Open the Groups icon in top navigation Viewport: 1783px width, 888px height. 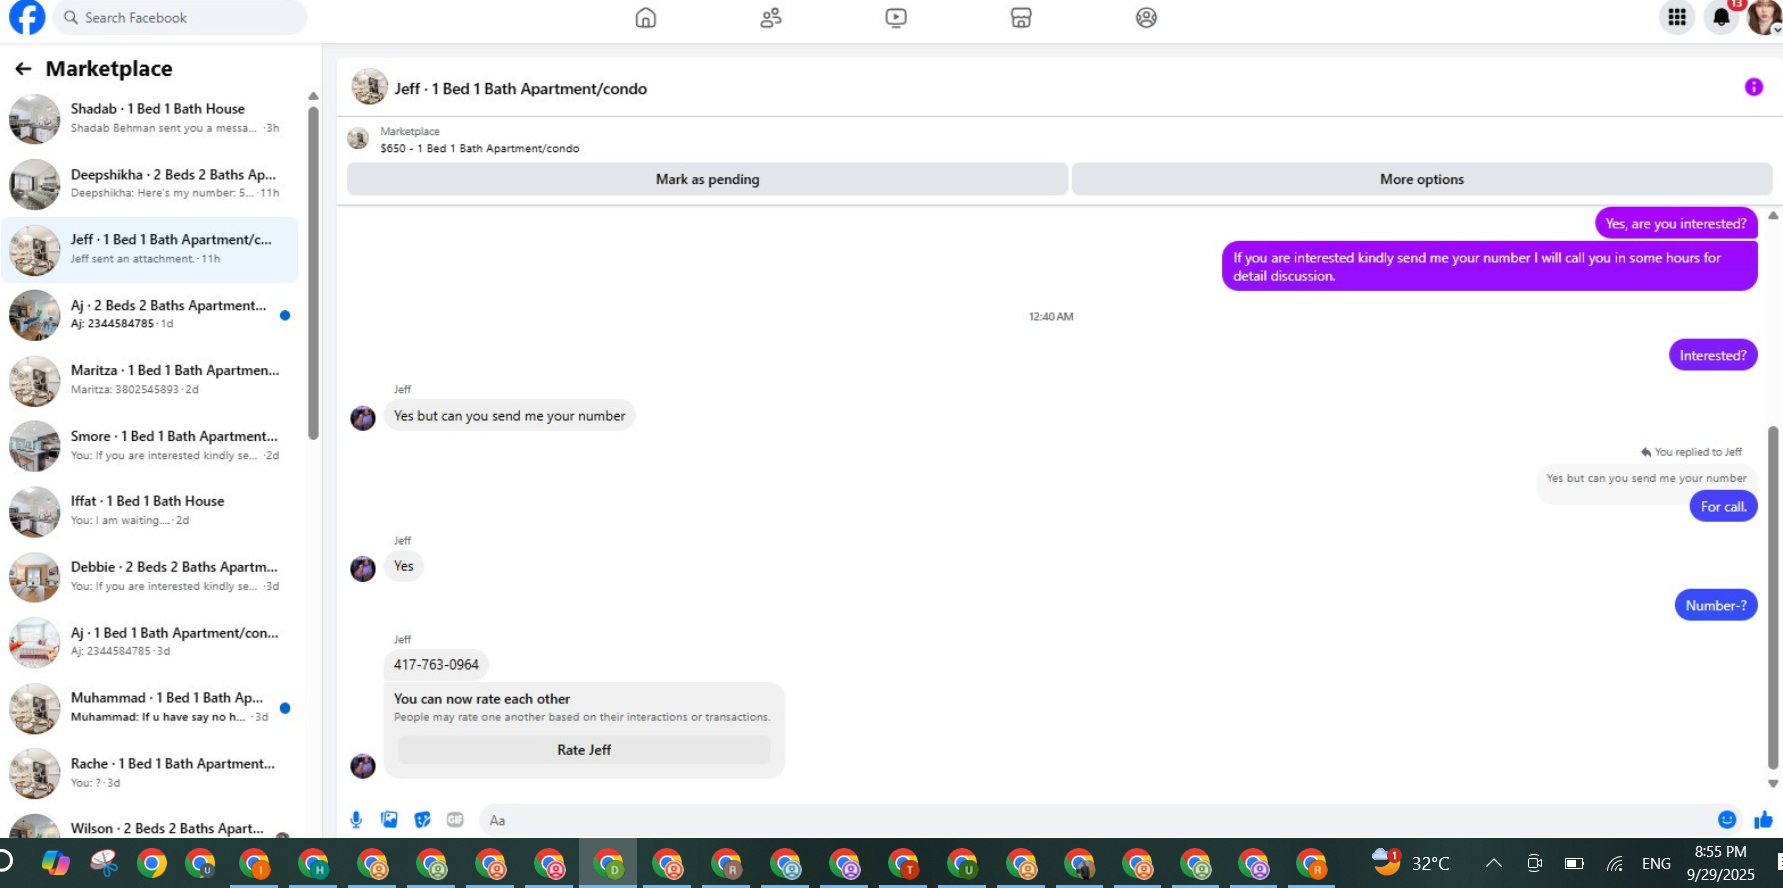(x=1146, y=18)
